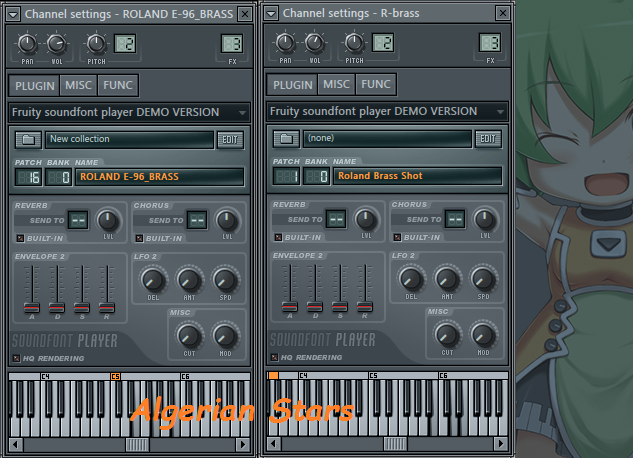Click keyboard scroll right arrow in R-brass window

click(501, 444)
